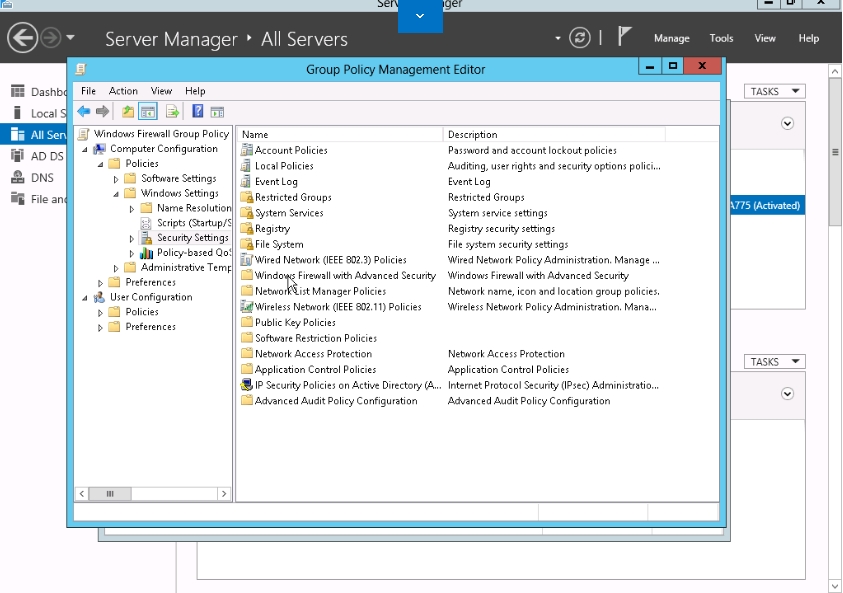The width and height of the screenshot is (843, 593).
Task: Collapse the Computer Configuration tree node
Action: 85,149
